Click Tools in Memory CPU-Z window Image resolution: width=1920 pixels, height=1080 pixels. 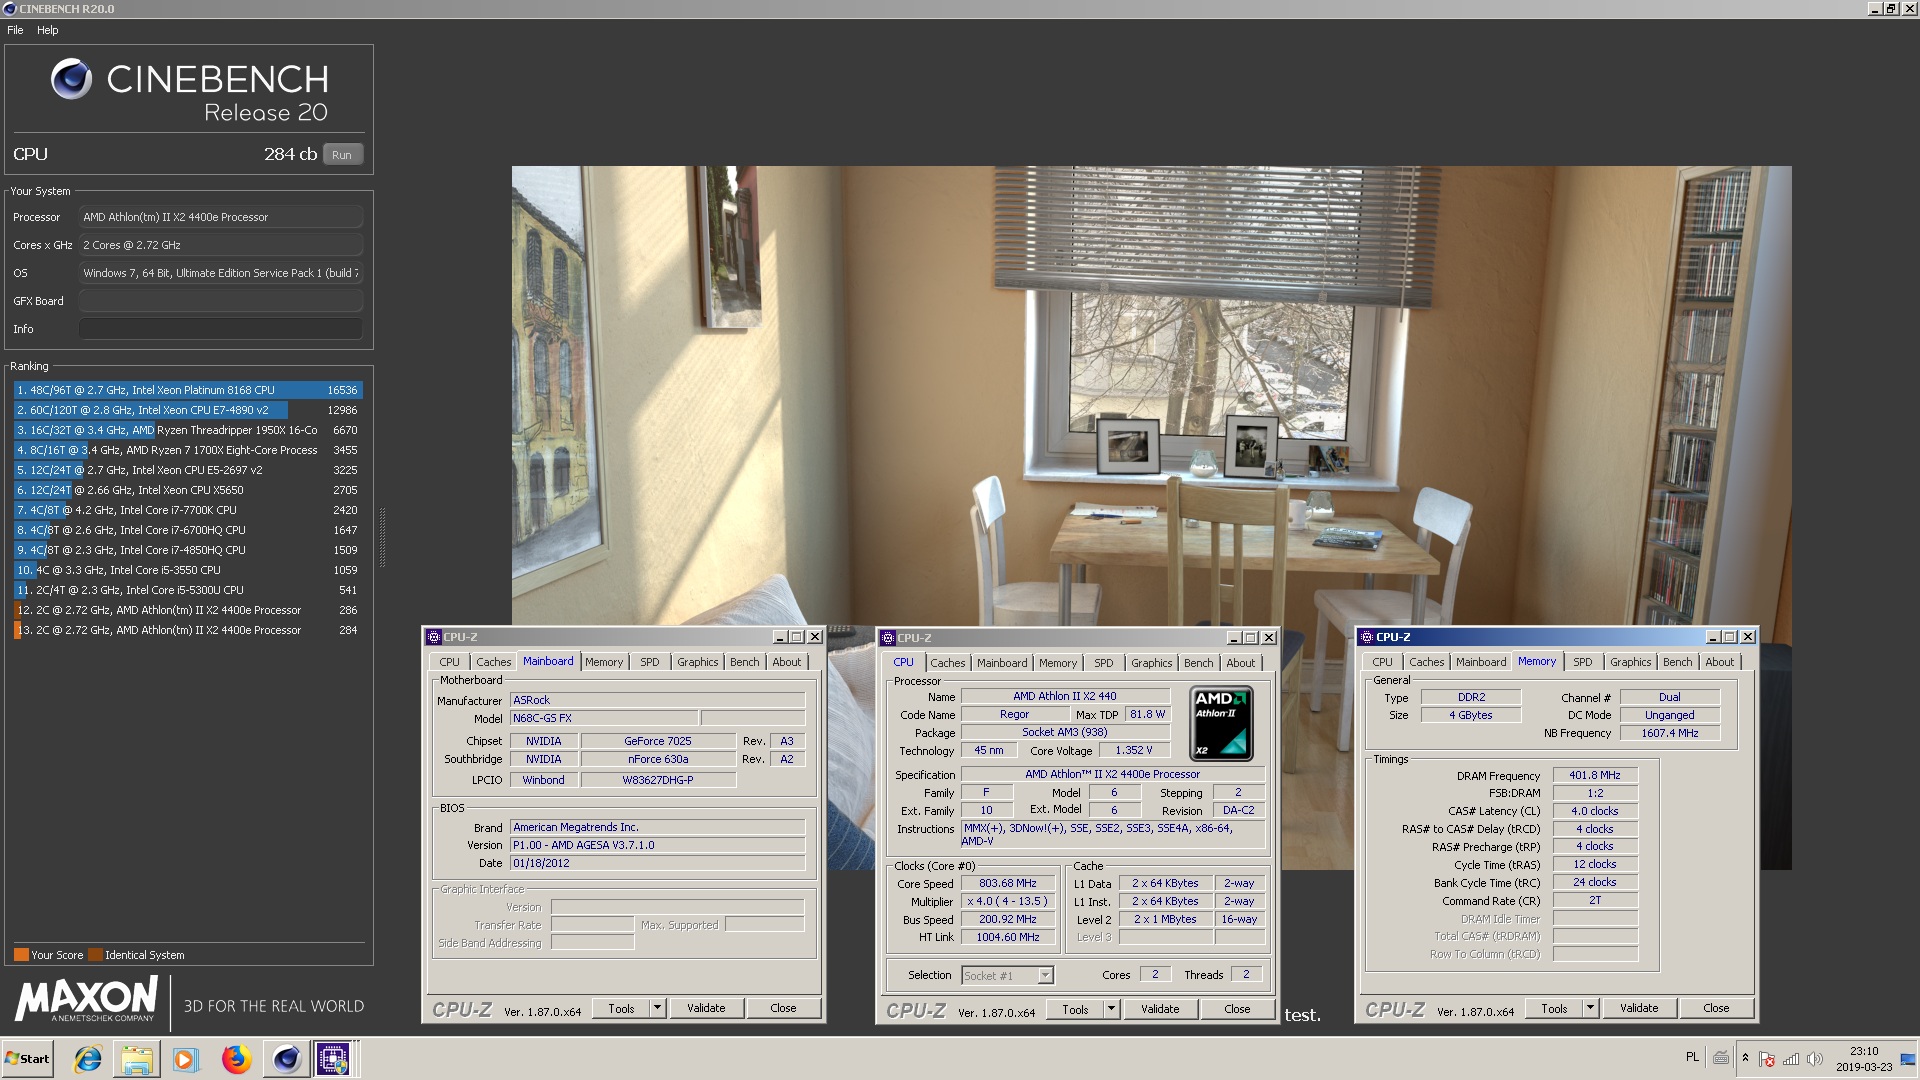(1554, 1008)
